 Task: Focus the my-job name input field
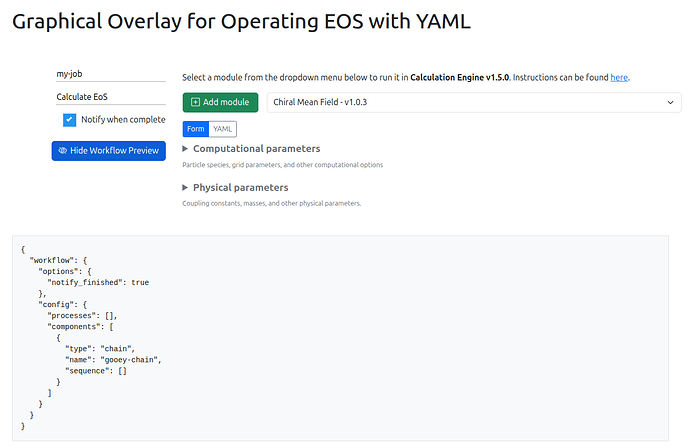(x=110, y=74)
